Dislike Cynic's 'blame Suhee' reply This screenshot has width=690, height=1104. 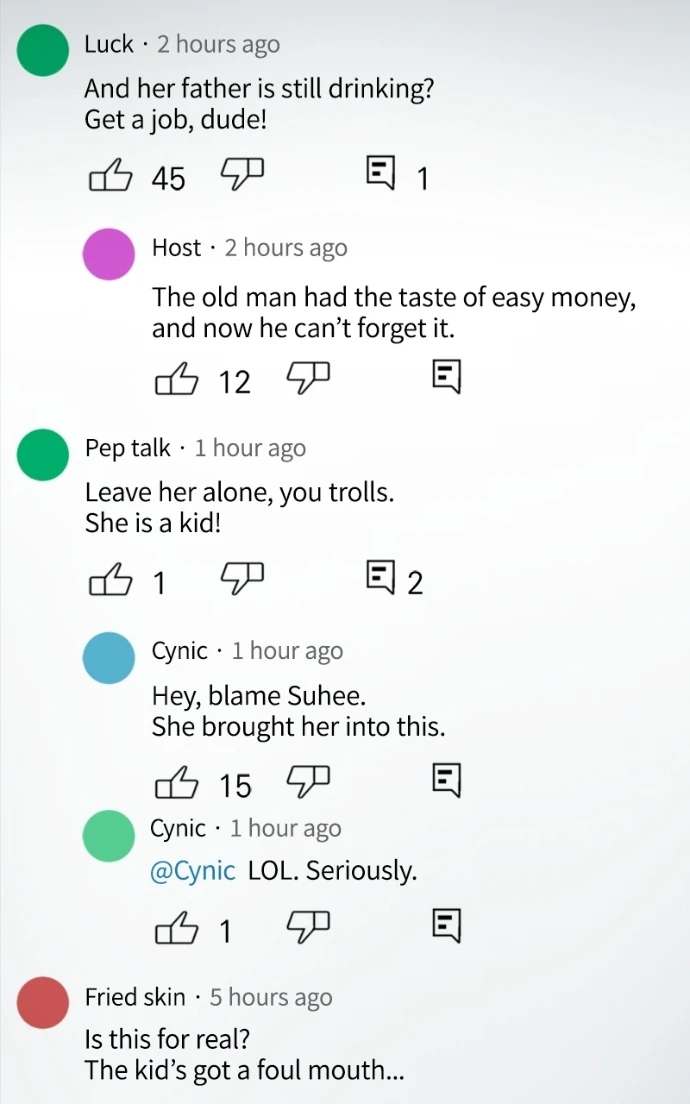[x=309, y=781]
